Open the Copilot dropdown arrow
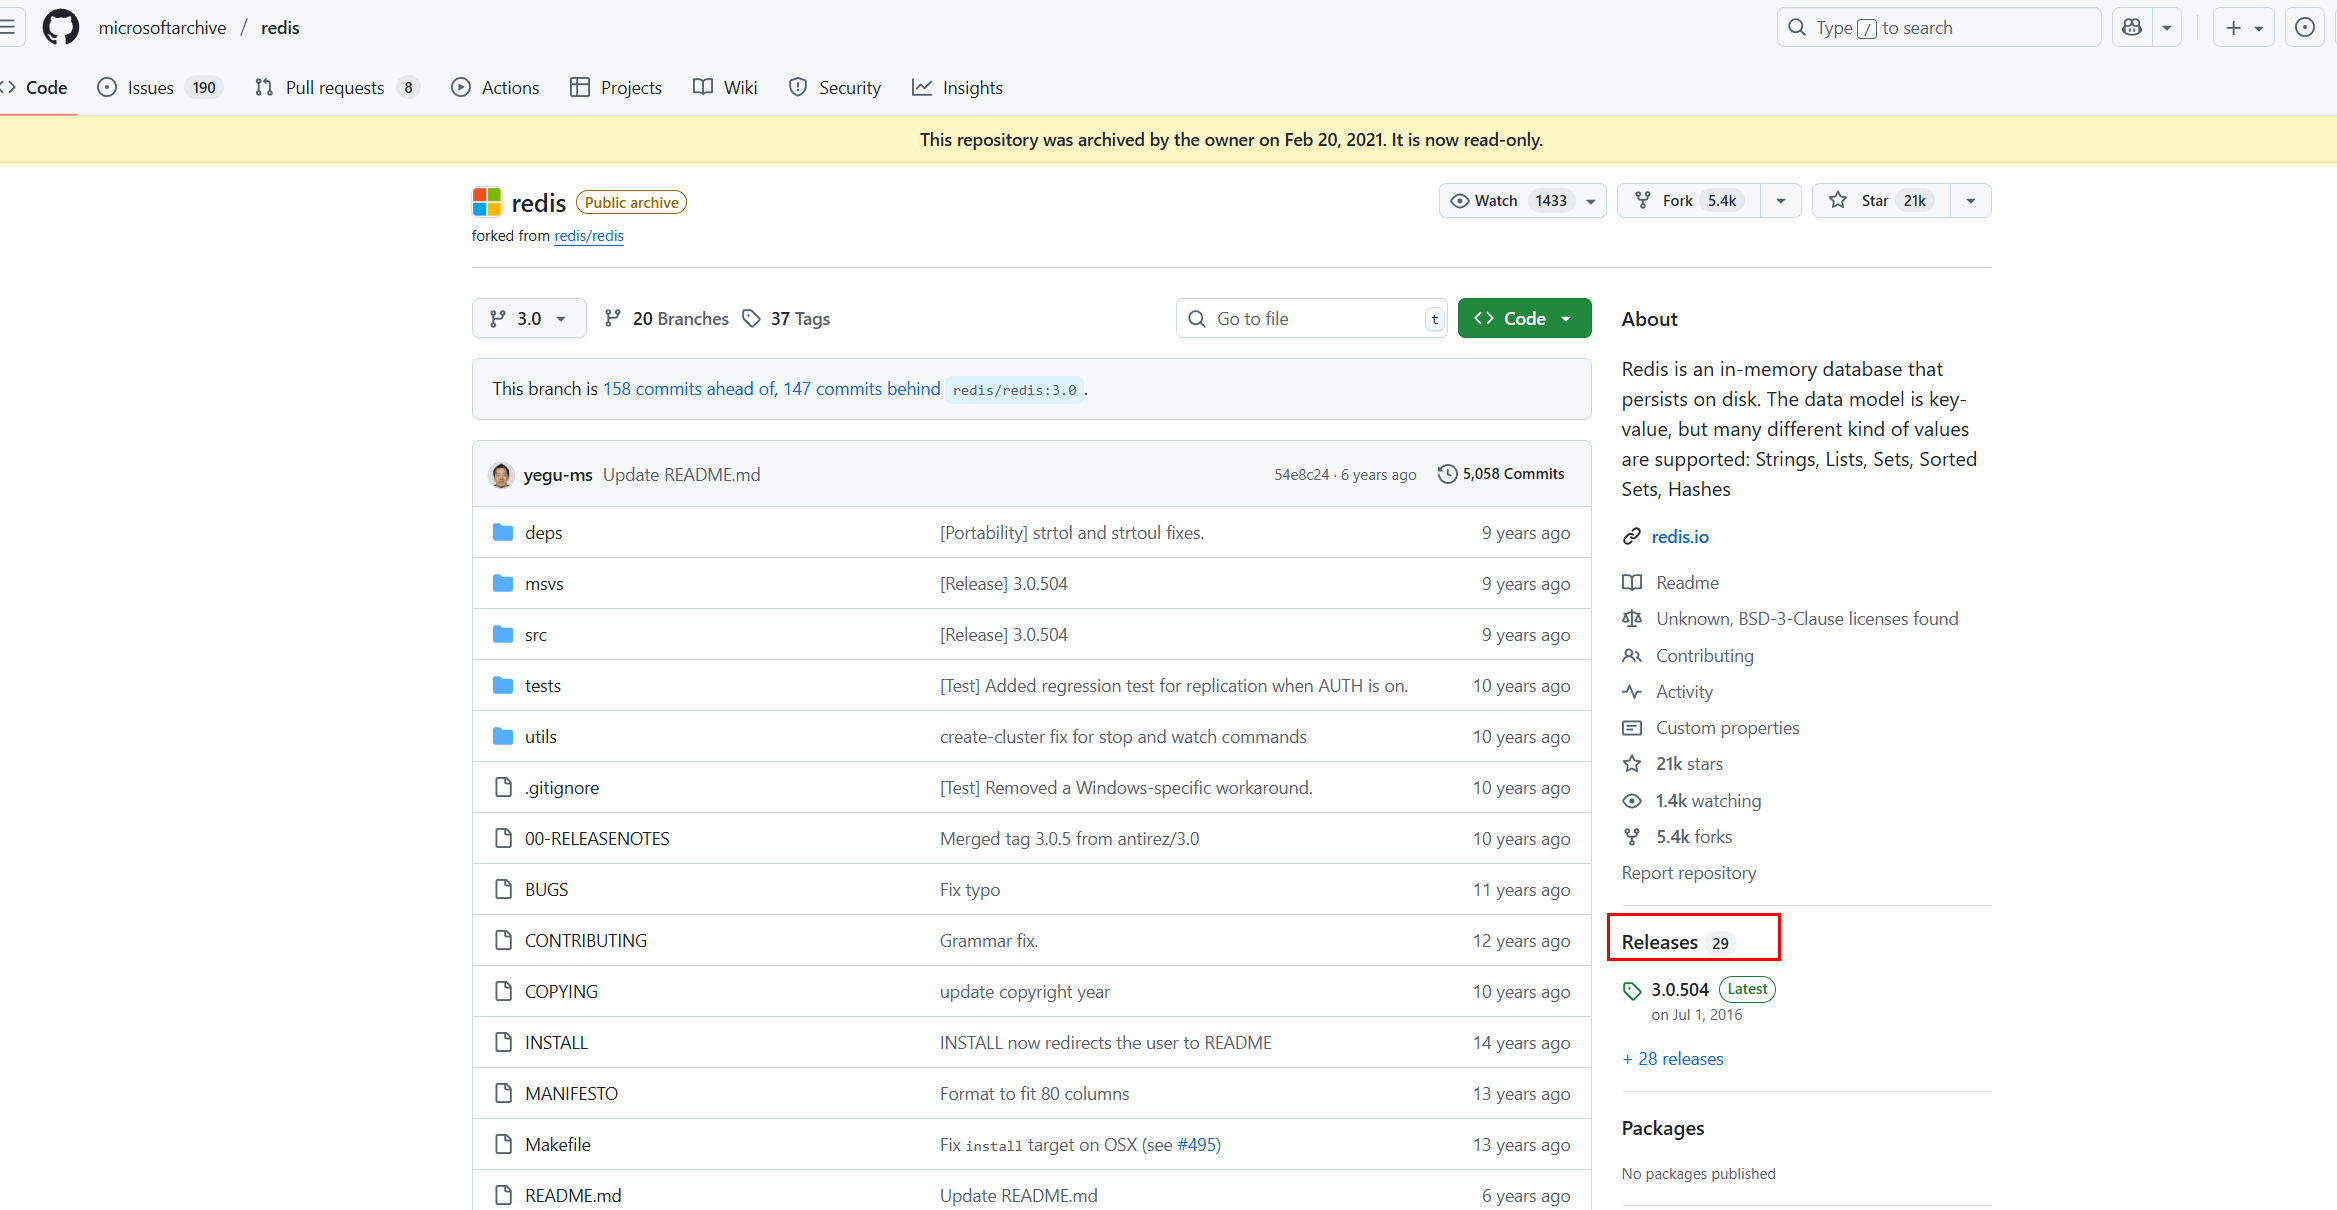 coord(2166,27)
